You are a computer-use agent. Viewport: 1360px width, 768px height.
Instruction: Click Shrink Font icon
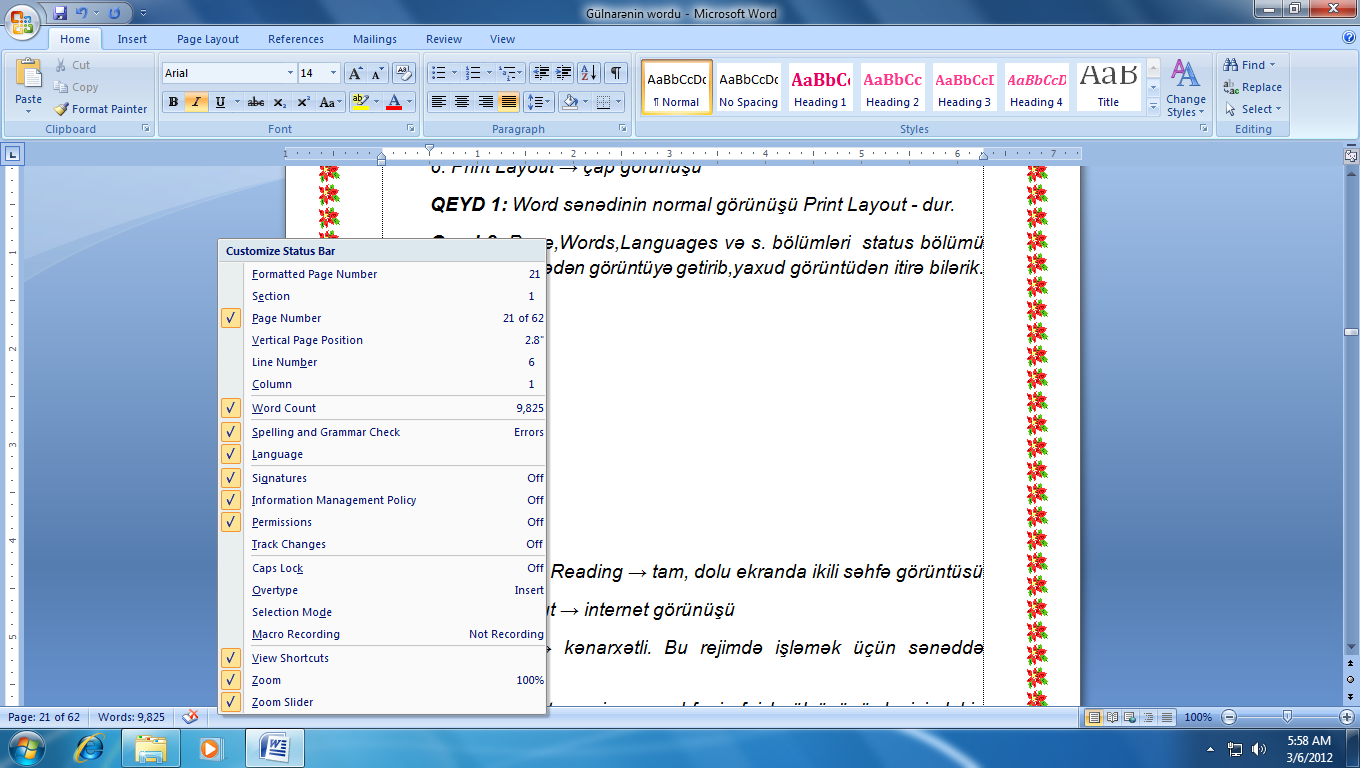coord(377,73)
